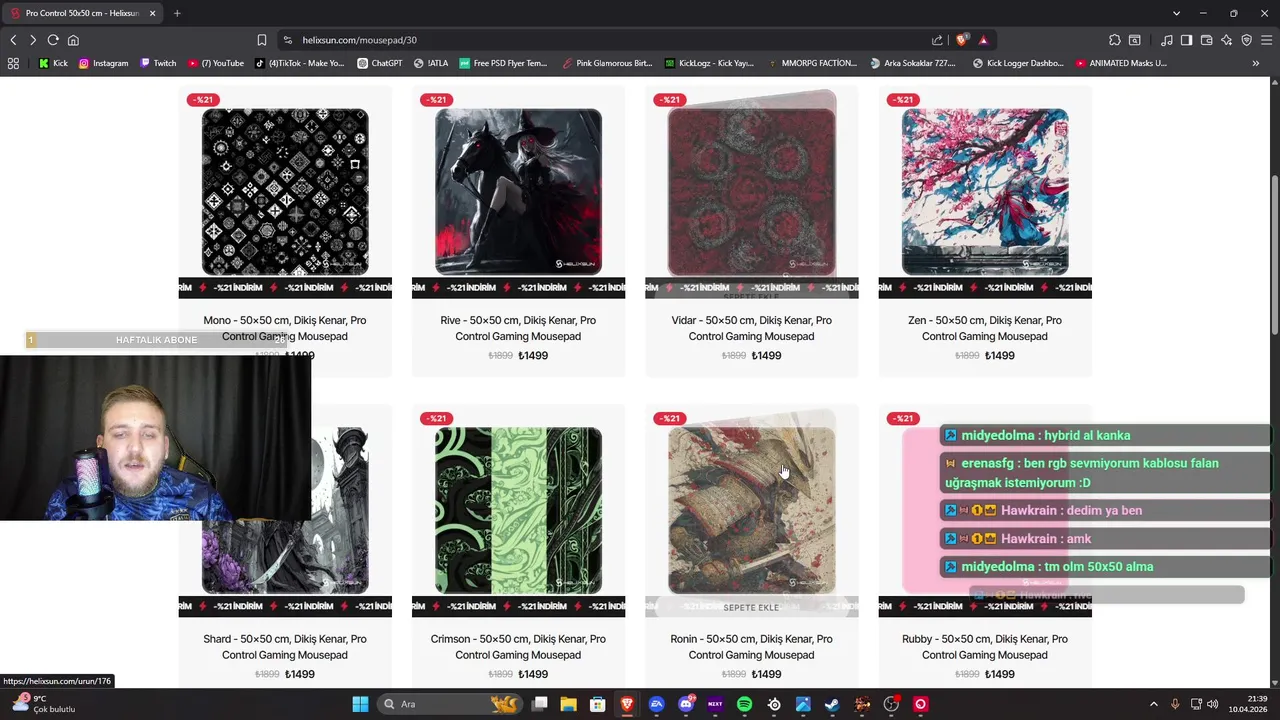Screen dimensions: 1280x720
Task: Bookmark this page with the bookmark icon
Action: pyautogui.click(x=262, y=40)
